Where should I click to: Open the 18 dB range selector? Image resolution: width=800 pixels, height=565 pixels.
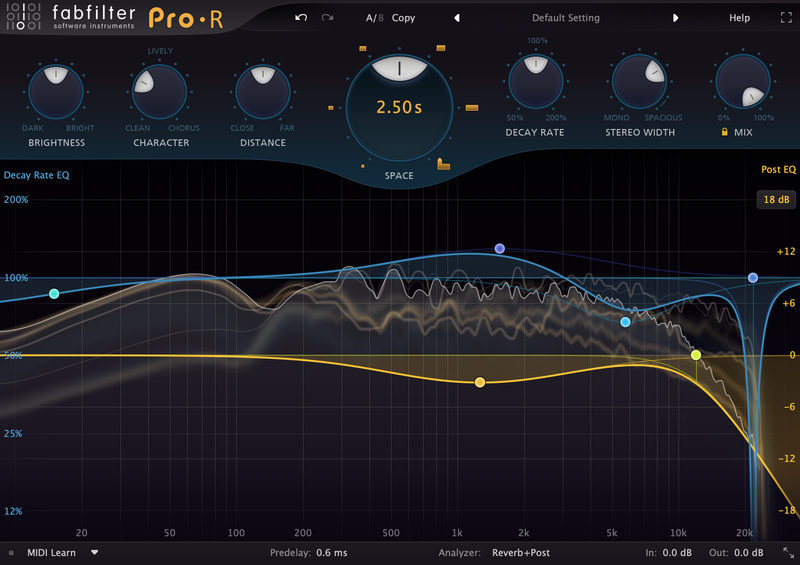coord(776,200)
